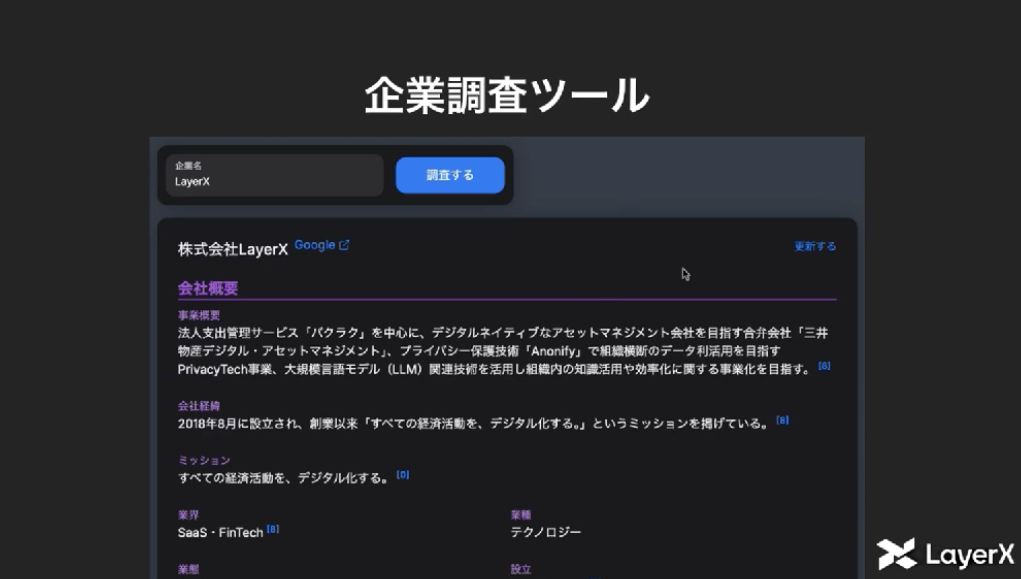Click the 設立 label
The image size is (1021, 579).
click(x=520, y=569)
